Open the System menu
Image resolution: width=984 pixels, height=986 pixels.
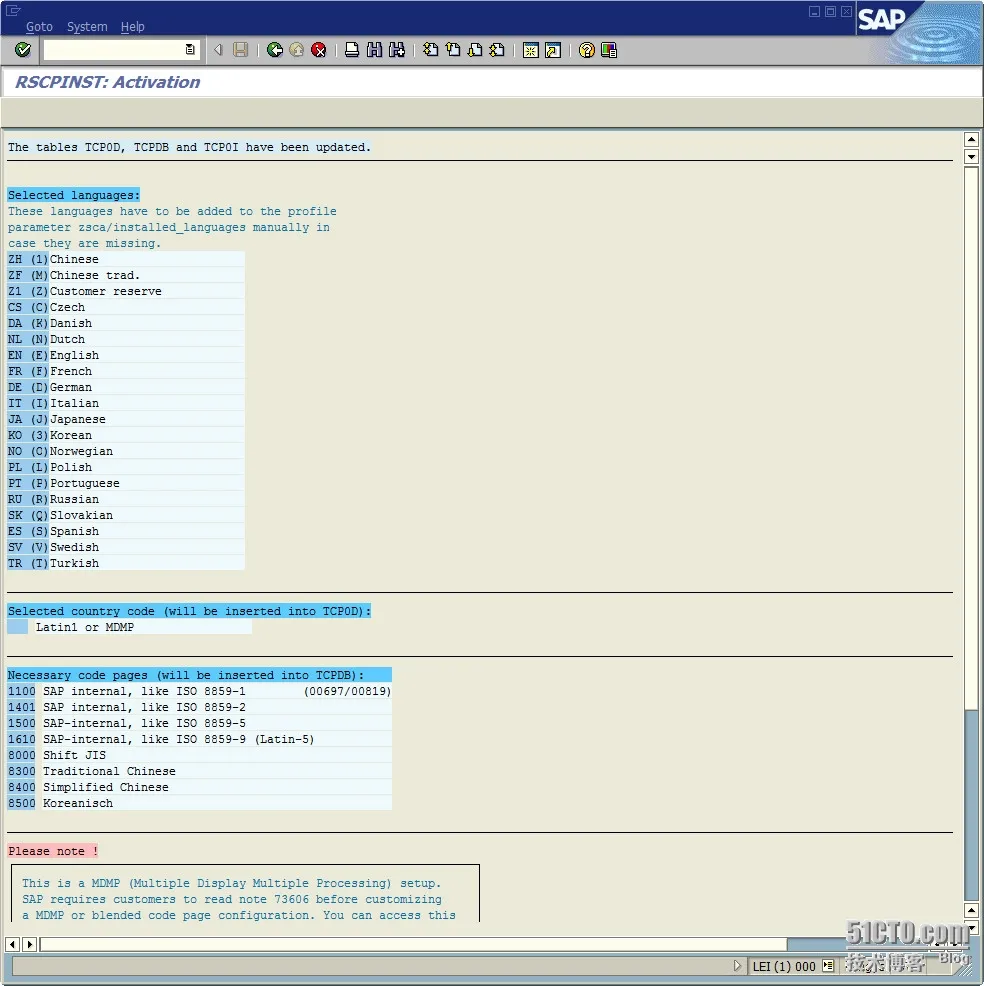87,26
